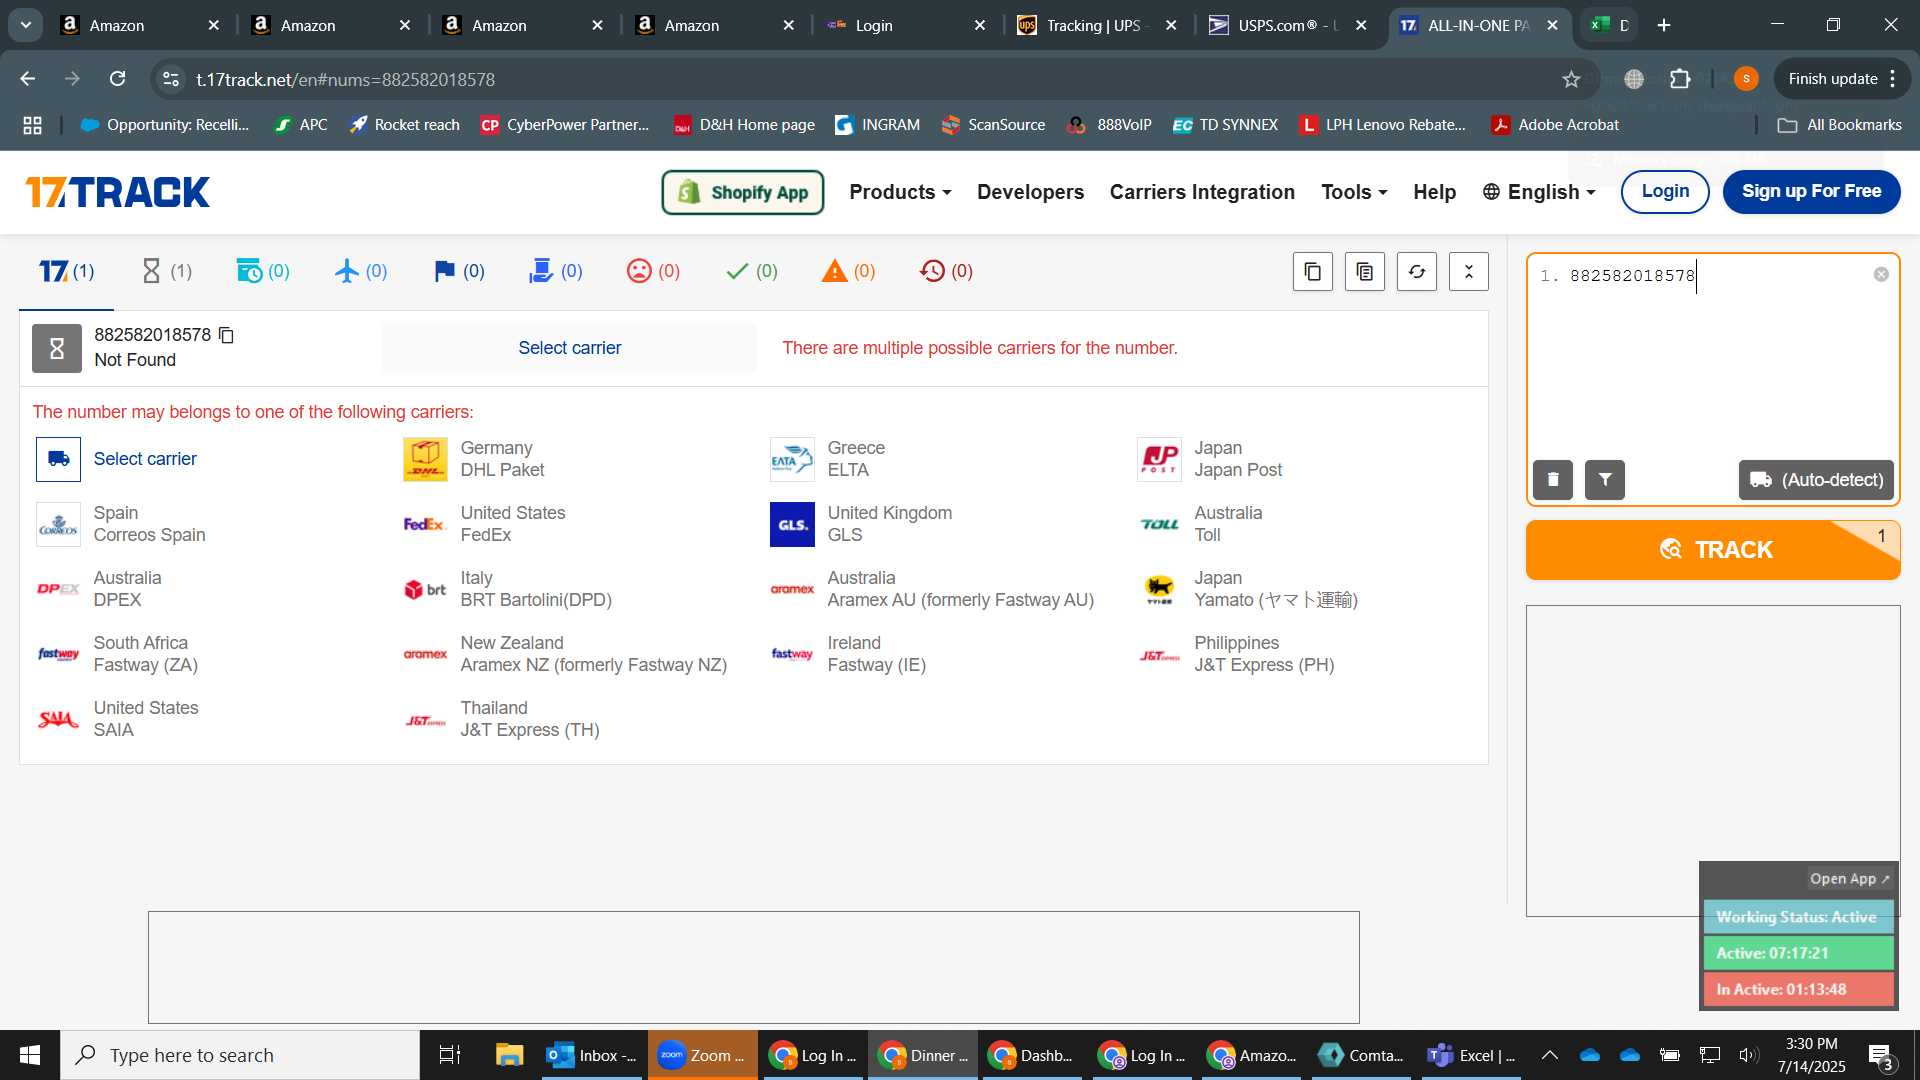Collapse all tracking results icon
The image size is (1920, 1080).
(x=1469, y=272)
